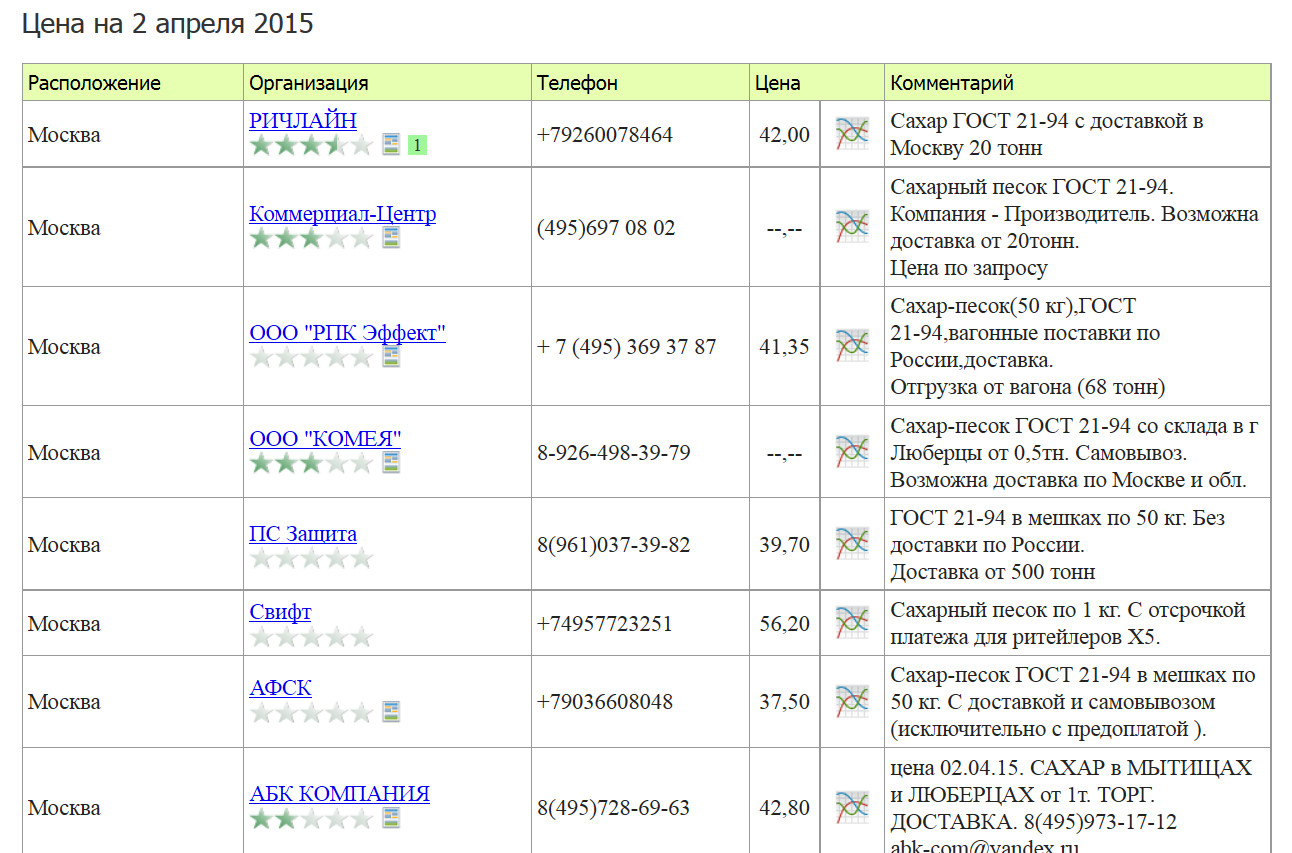
Task: Open the Коммерциал-Центр link
Action: (342, 214)
